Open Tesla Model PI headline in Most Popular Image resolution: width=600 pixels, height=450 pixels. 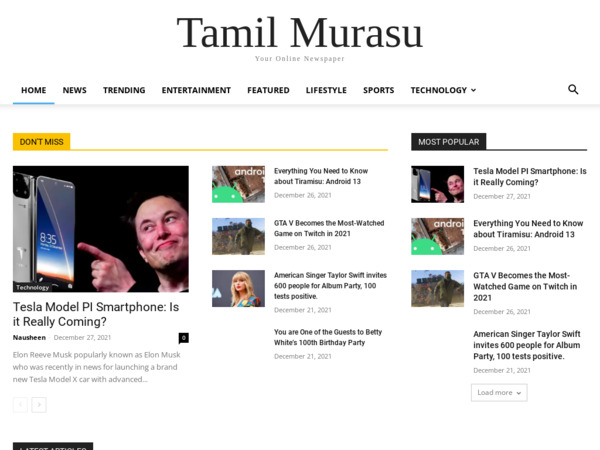pos(530,176)
